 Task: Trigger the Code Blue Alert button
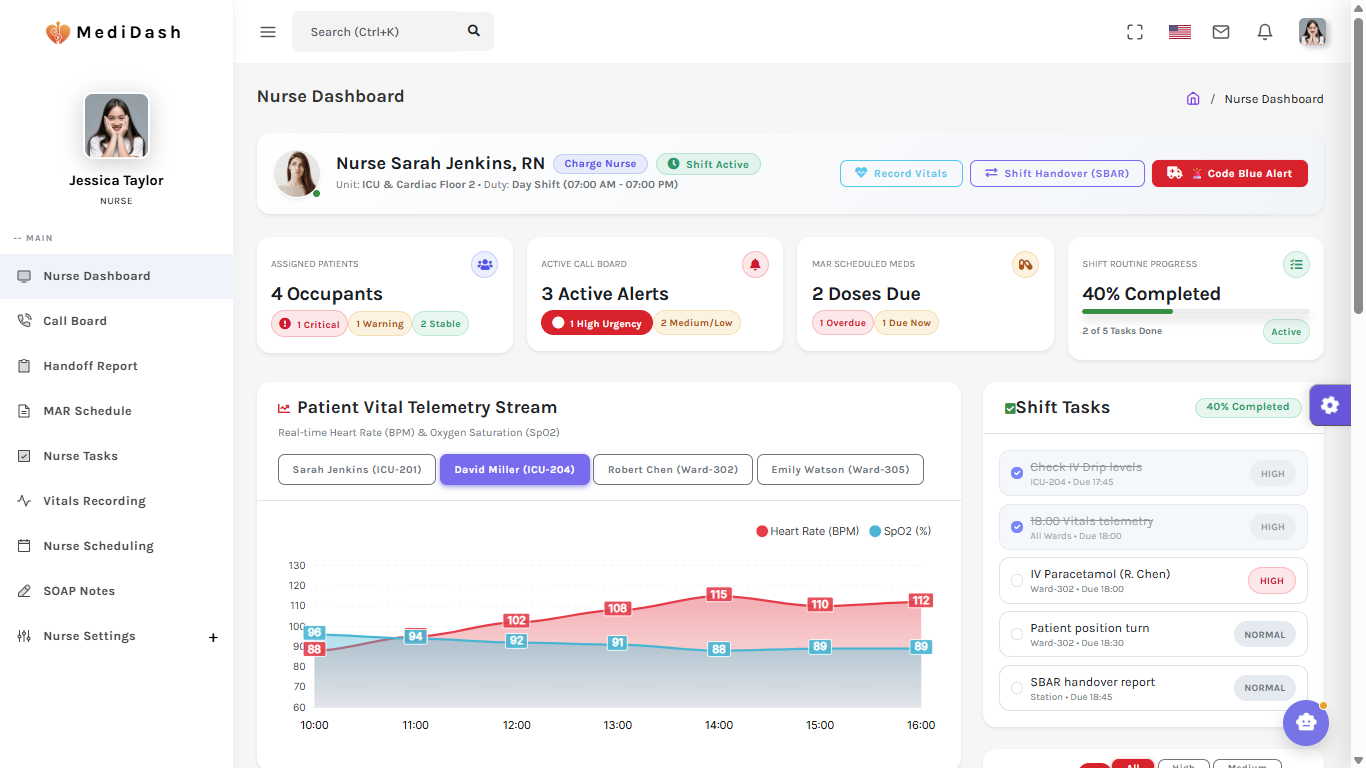(x=1230, y=173)
